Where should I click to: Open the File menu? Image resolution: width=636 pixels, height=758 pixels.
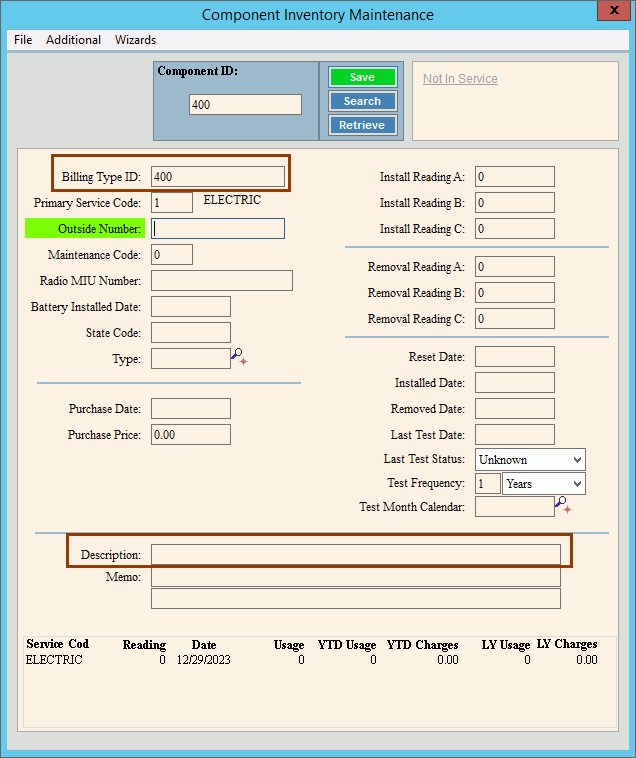[x=23, y=40]
